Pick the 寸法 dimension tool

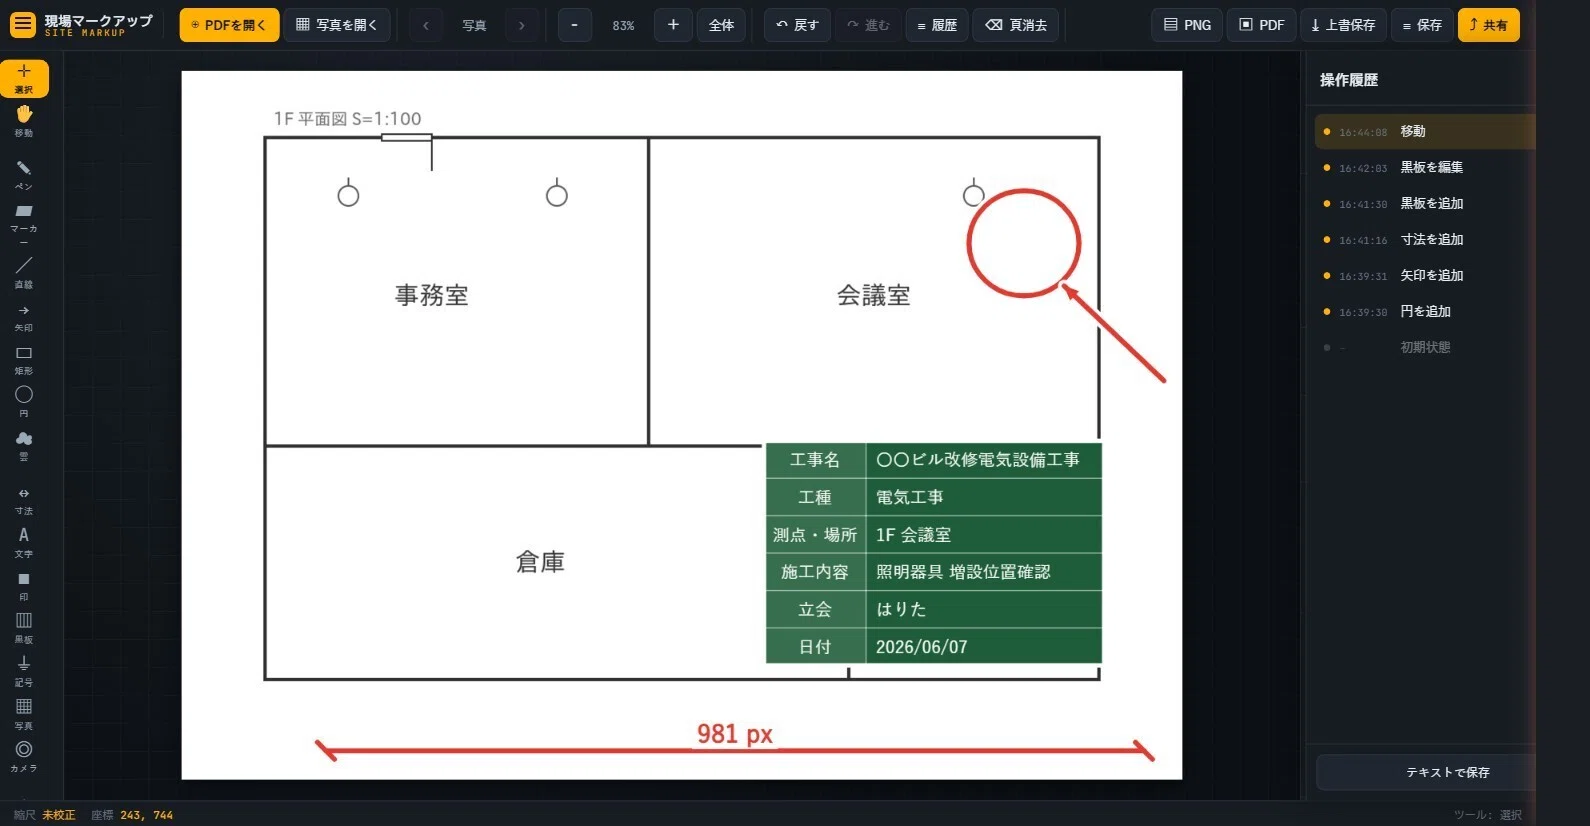[24, 501]
